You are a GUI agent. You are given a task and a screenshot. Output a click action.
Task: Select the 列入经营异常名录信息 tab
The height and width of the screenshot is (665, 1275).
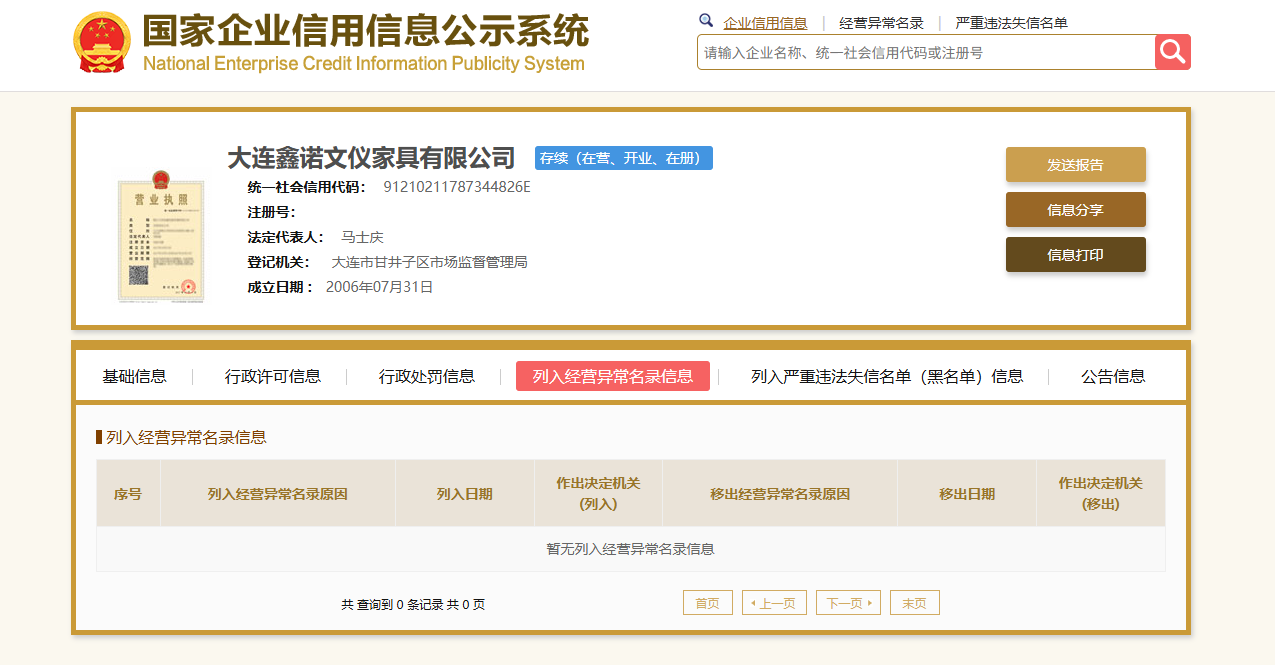coord(613,376)
